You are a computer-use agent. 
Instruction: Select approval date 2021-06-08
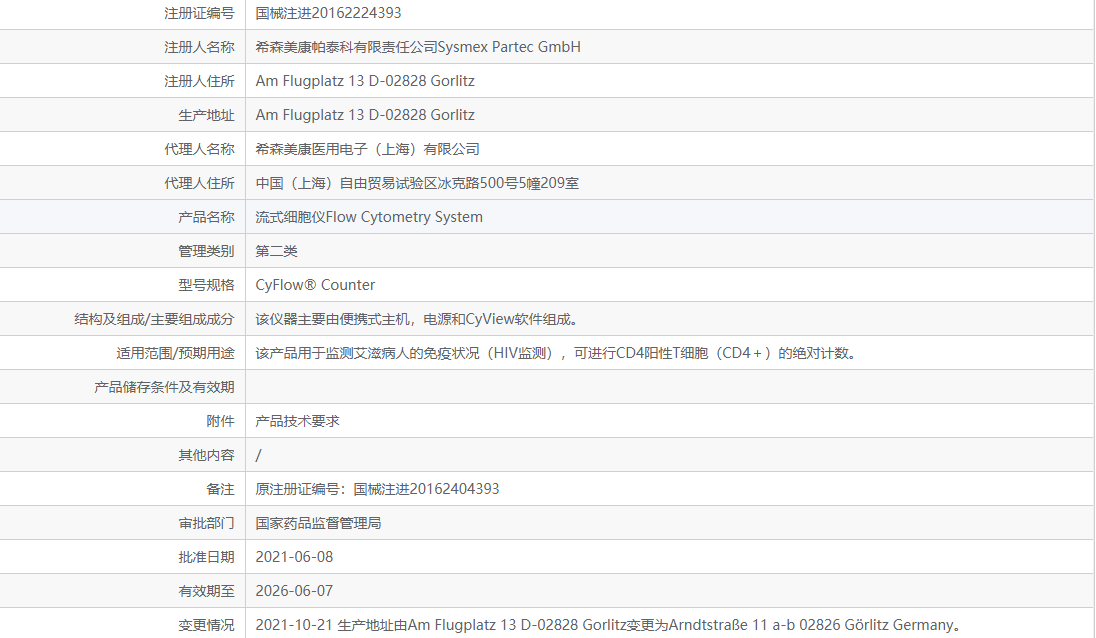(295, 556)
